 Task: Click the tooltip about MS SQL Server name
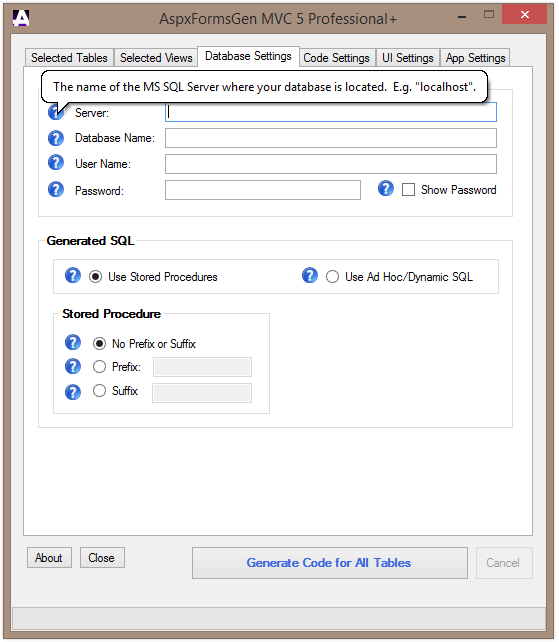pos(264,87)
